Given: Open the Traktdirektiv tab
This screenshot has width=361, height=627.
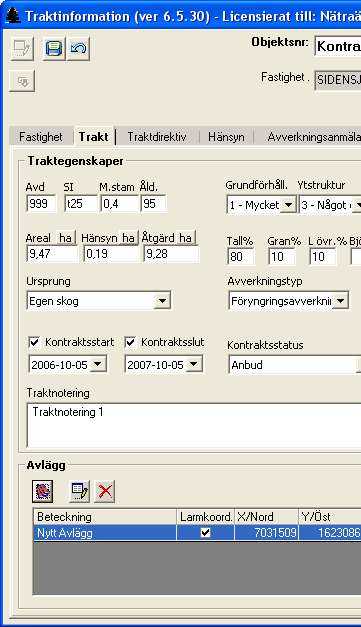Looking at the screenshot, I should (157, 137).
